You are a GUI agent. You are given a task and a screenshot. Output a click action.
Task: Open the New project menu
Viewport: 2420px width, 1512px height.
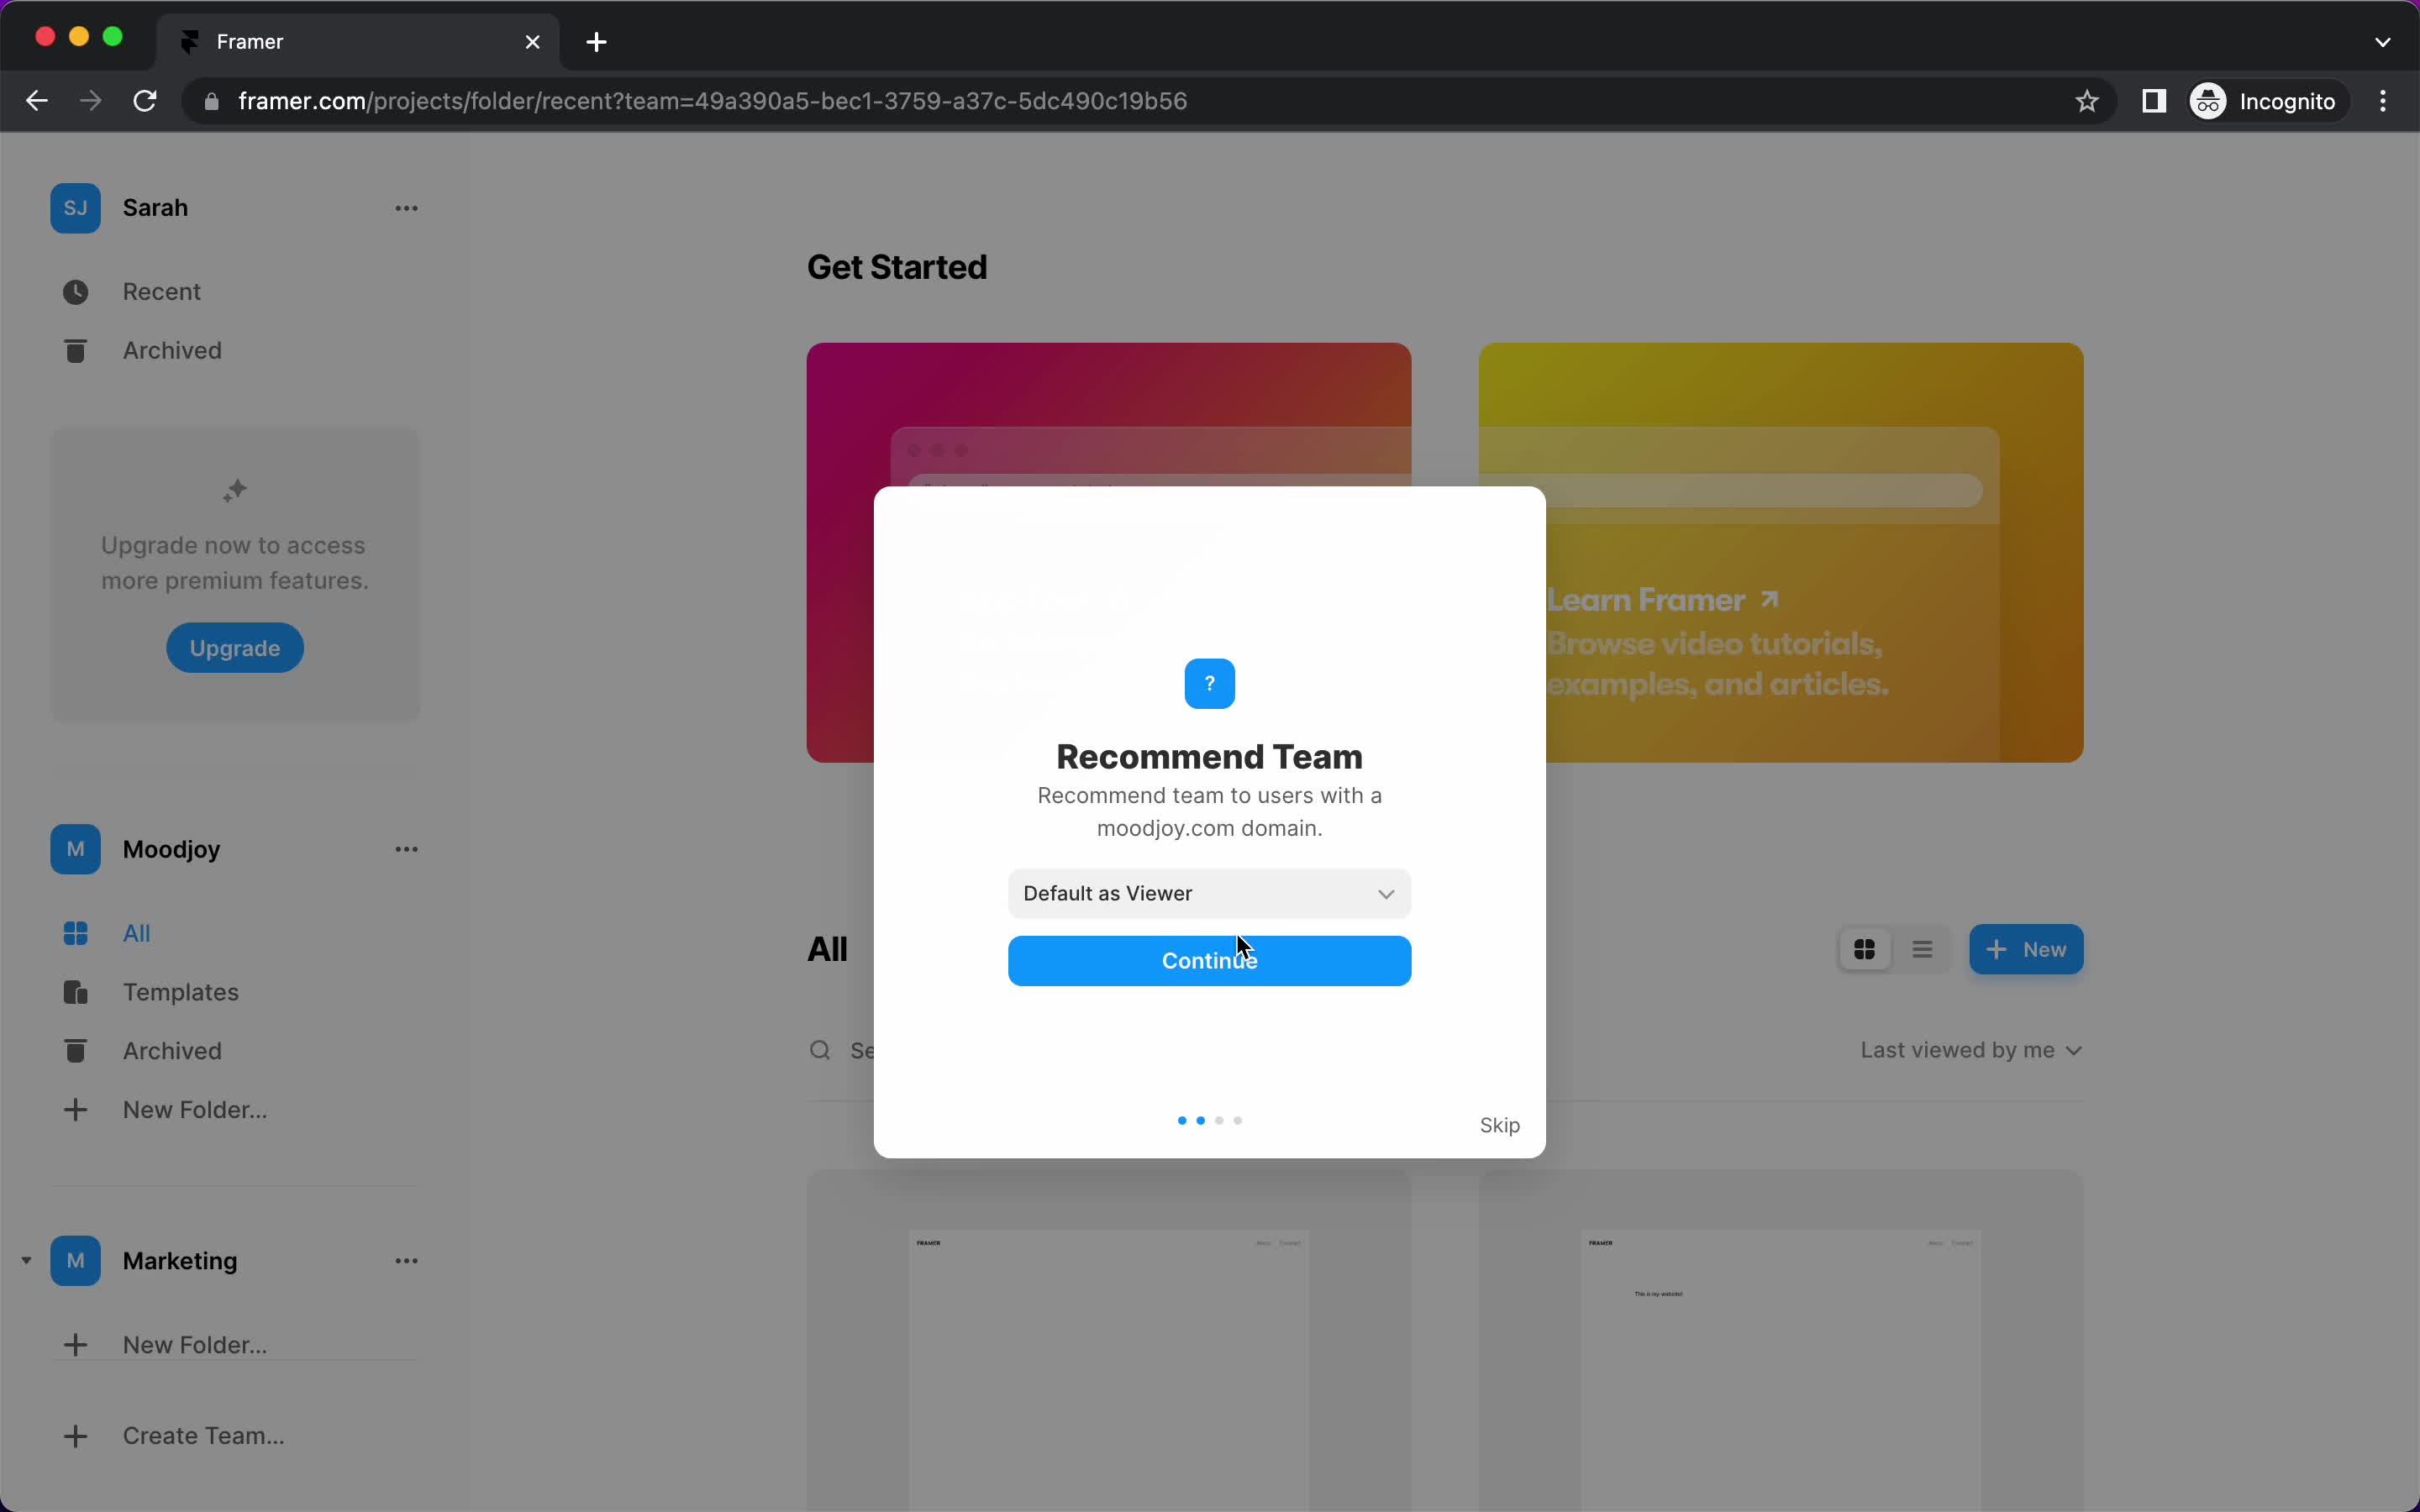click(2026, 948)
